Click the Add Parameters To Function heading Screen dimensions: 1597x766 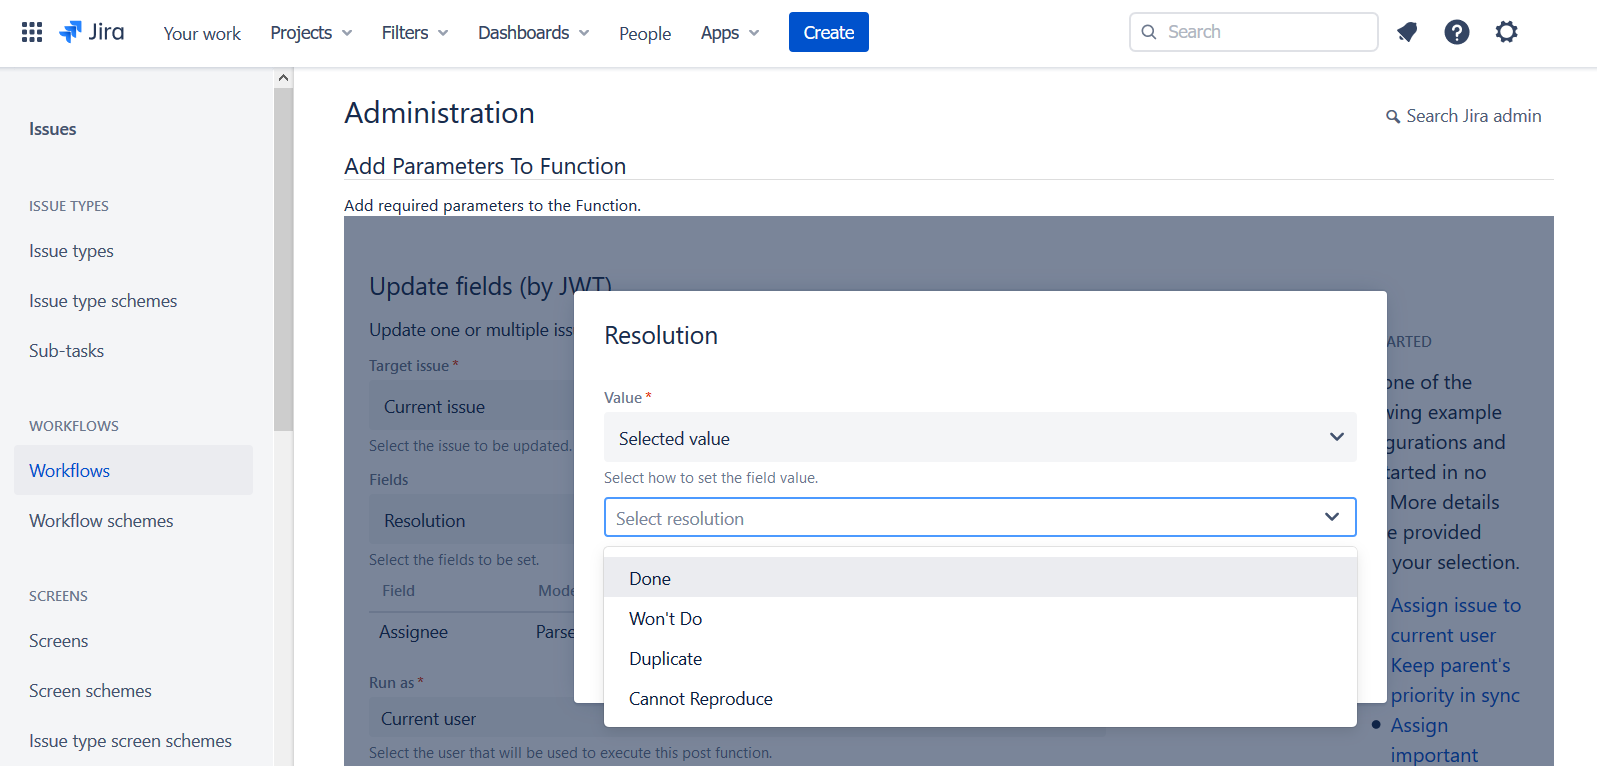tap(485, 166)
